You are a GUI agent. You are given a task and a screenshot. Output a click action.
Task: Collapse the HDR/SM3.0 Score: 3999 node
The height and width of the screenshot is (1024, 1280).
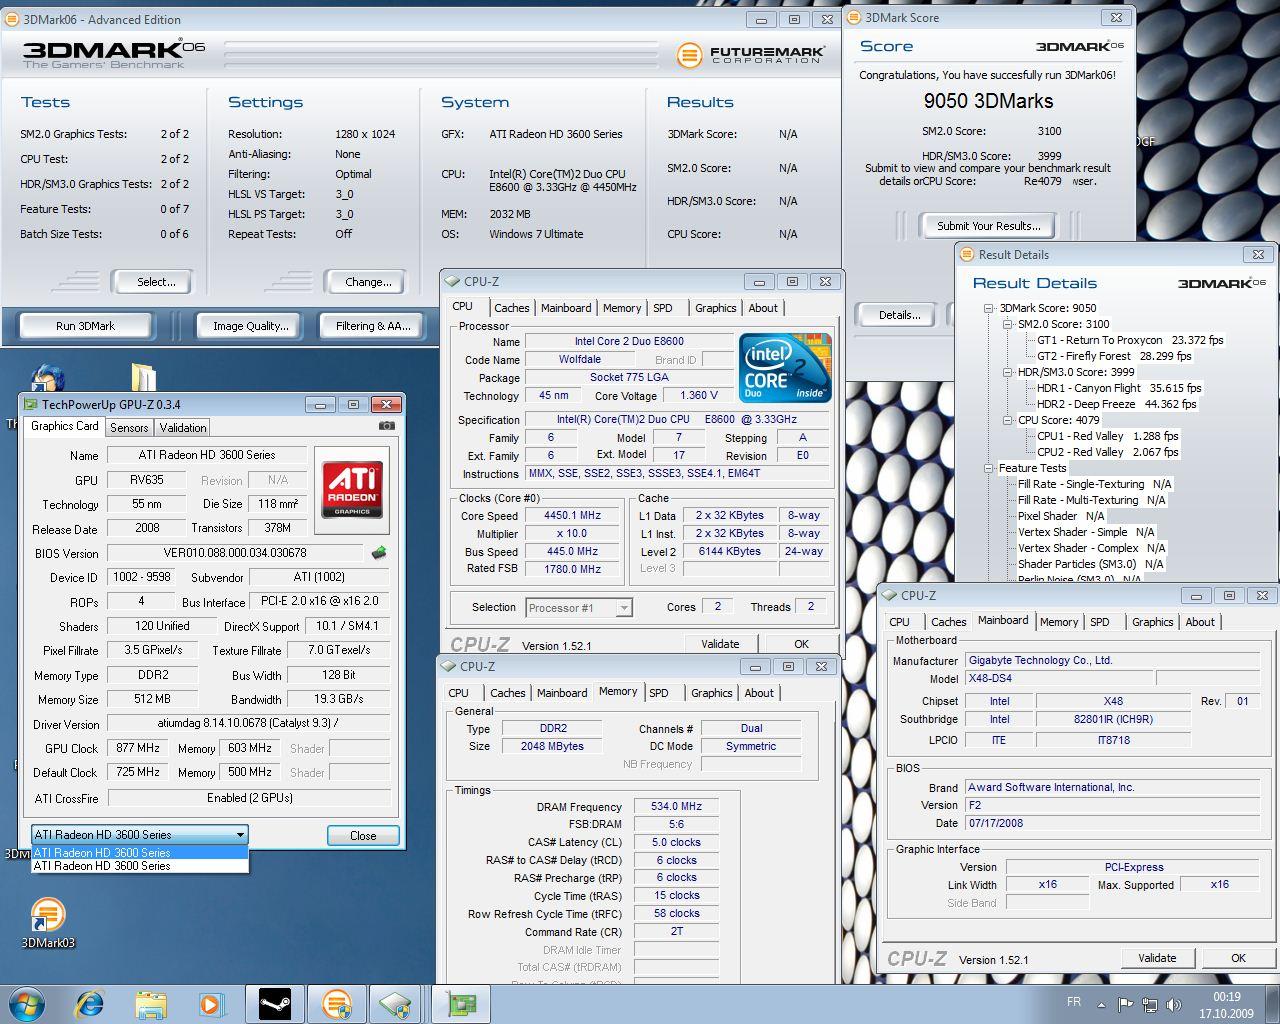pos(1007,372)
